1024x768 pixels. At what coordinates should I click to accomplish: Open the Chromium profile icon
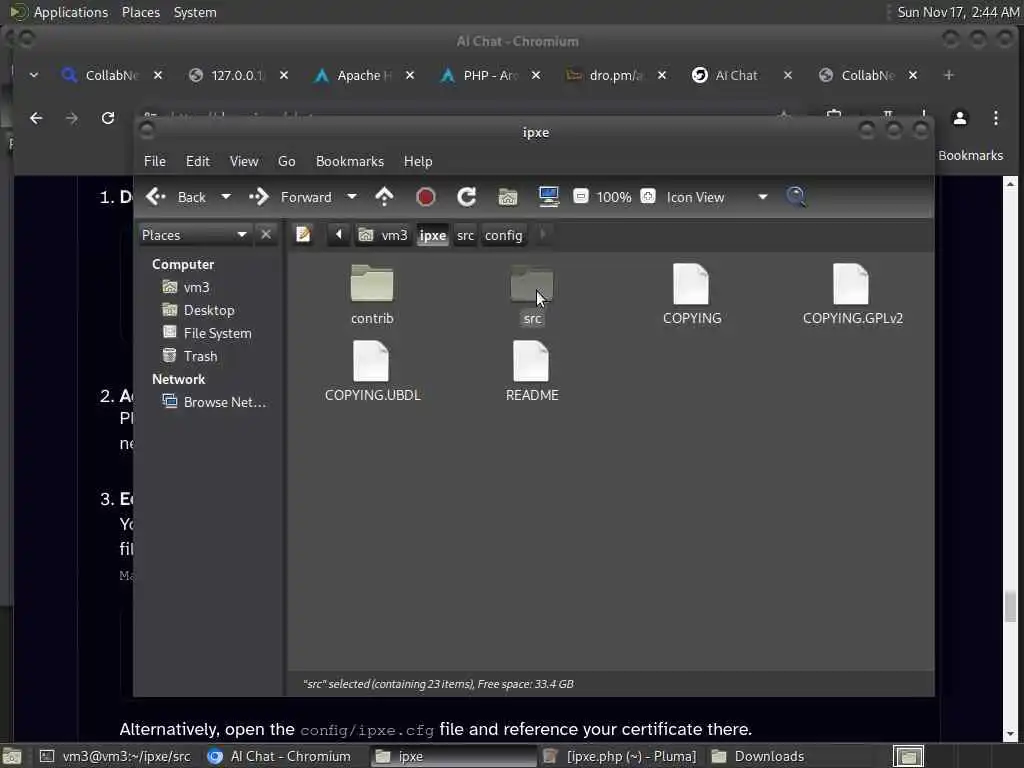click(959, 118)
